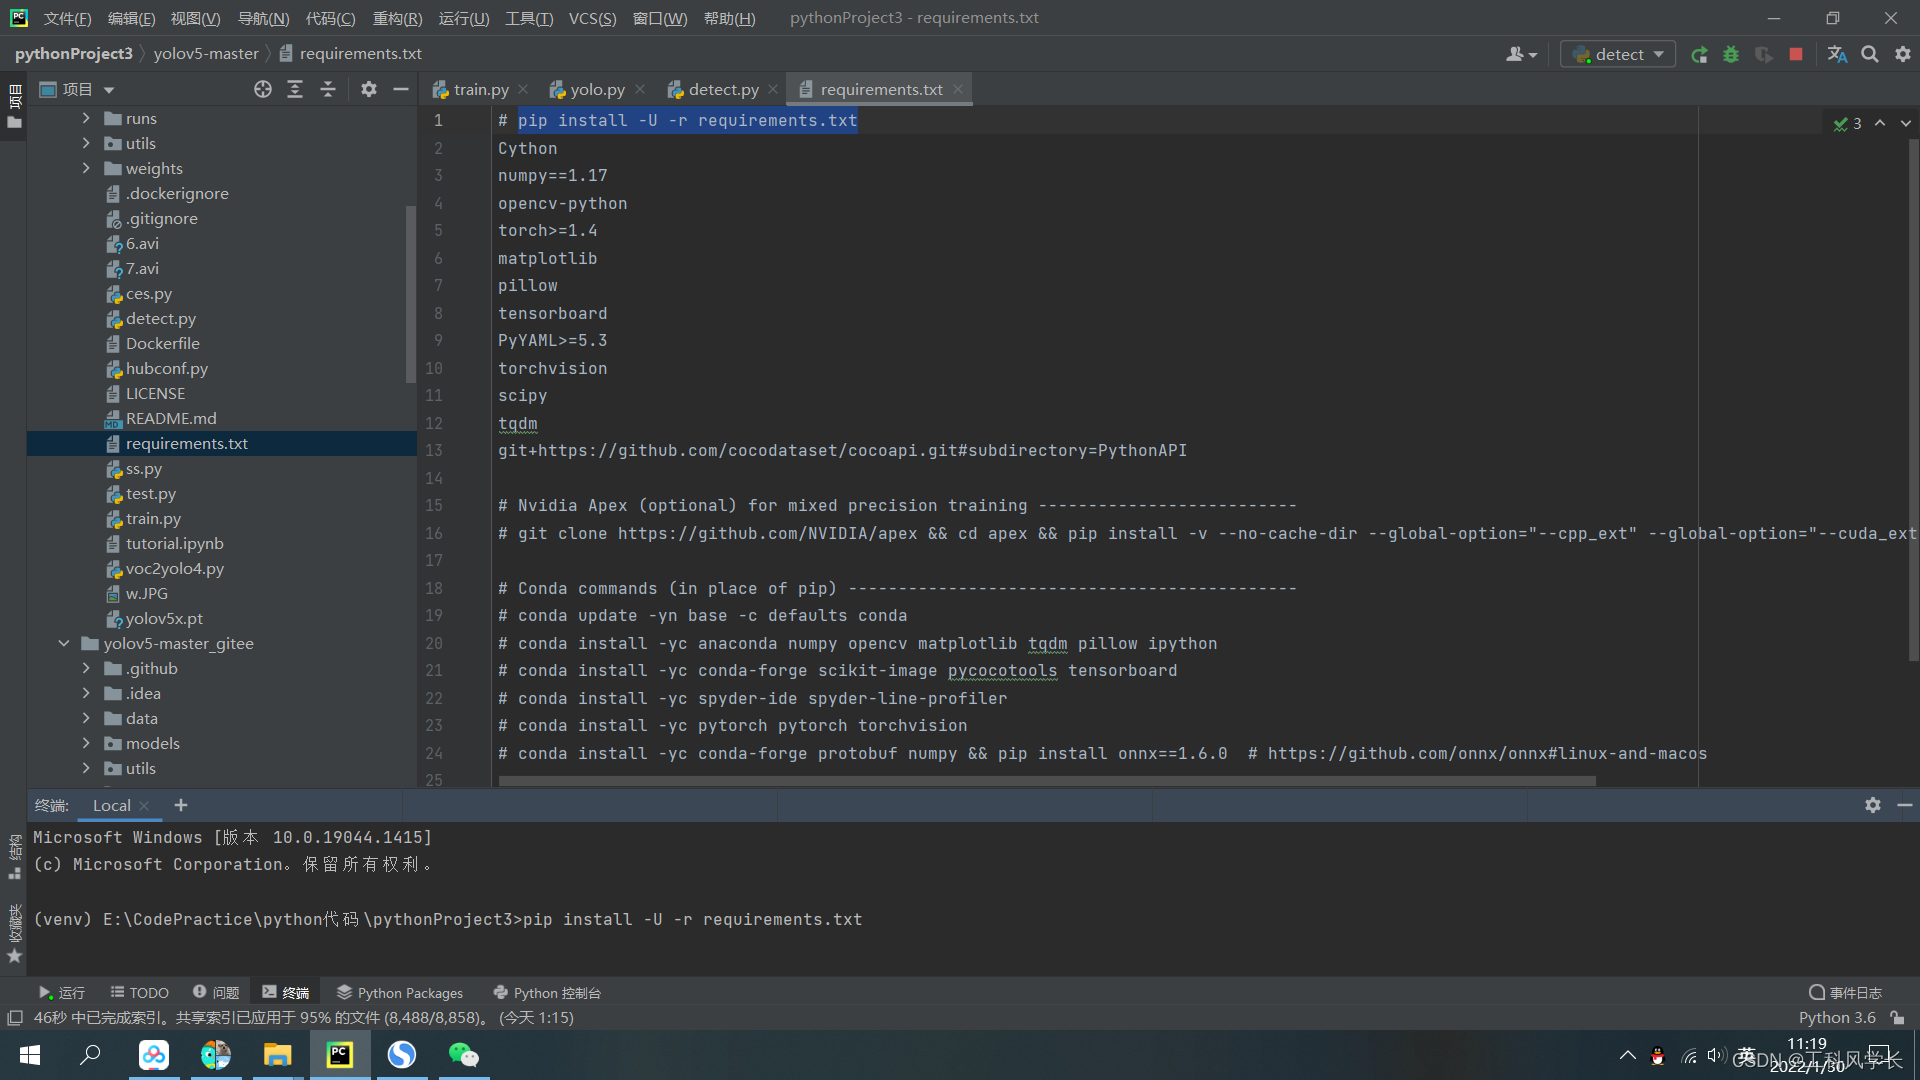Open terminal settings gear icon

click(x=1873, y=805)
